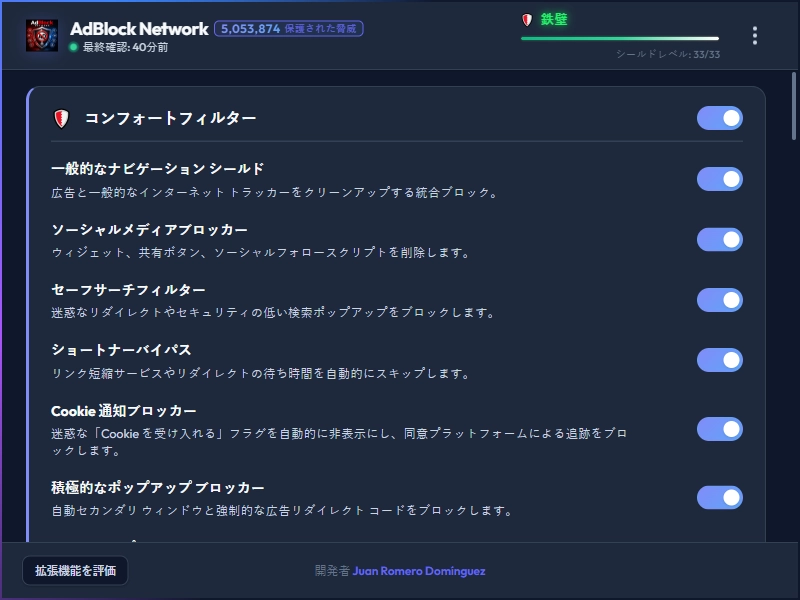Click description リンク短縮サービス text
800x600 pixels.
261,373
